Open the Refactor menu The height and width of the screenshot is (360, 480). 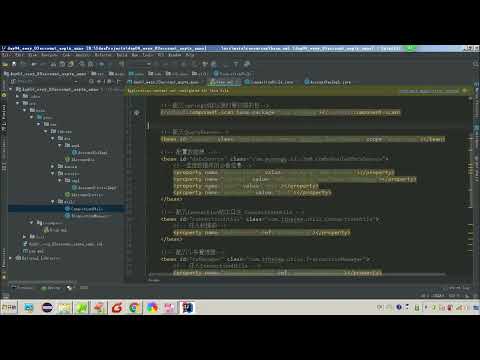(103, 55)
